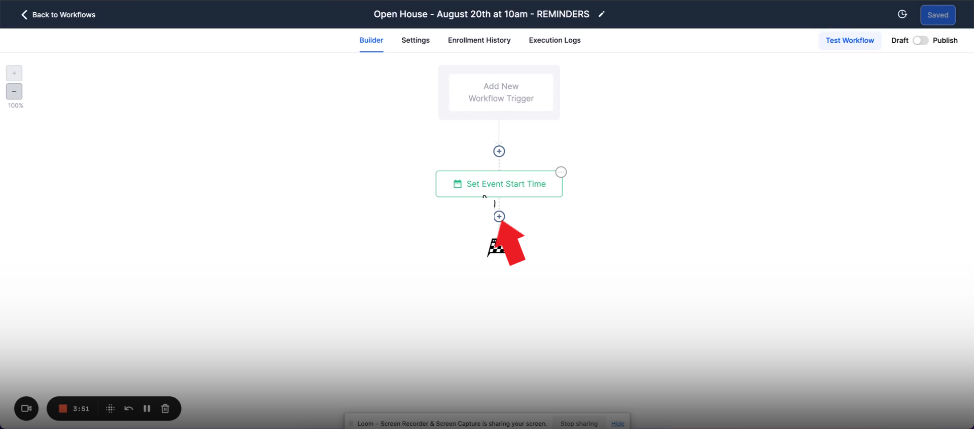Add action below Set Event Start Time
Screen dimensions: 974x429
pyautogui.click(x=499, y=216)
